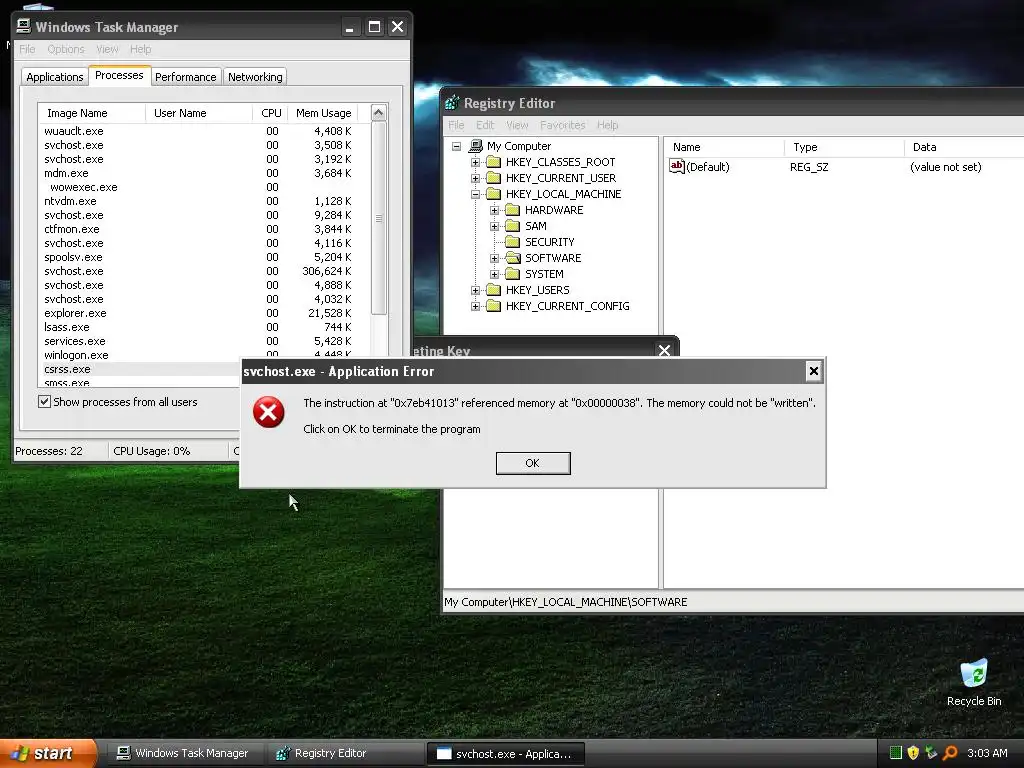Switch to the Networking tab
1024x768 pixels.
pos(255,77)
